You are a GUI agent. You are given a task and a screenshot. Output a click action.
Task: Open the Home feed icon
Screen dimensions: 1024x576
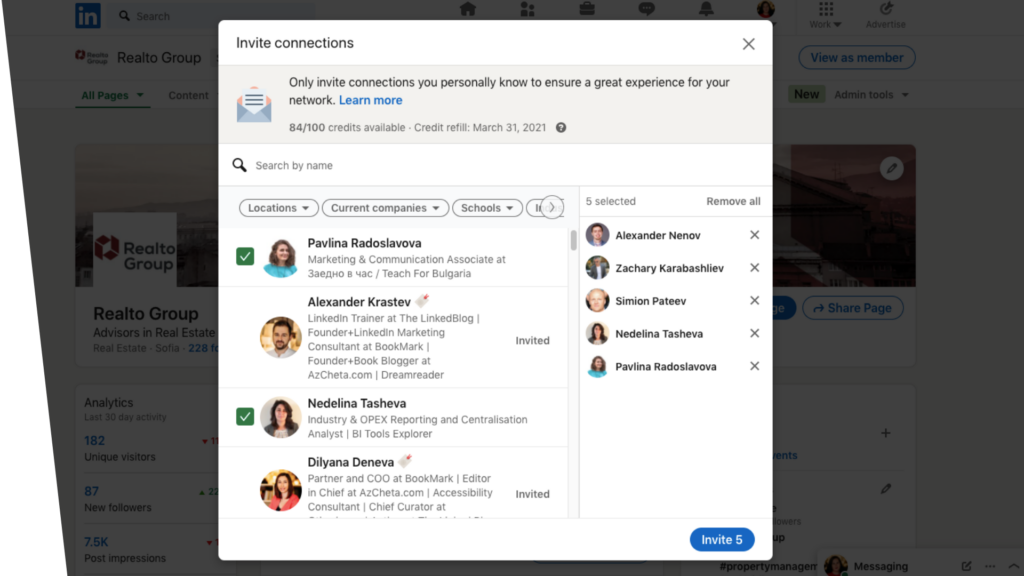coord(468,9)
